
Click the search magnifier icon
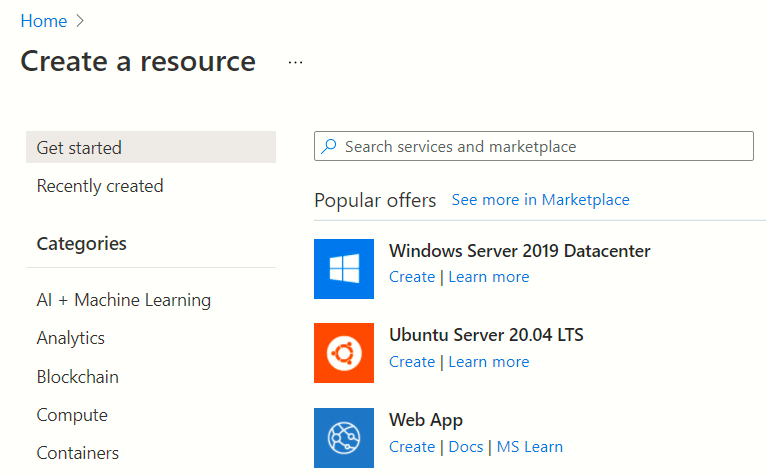[329, 146]
